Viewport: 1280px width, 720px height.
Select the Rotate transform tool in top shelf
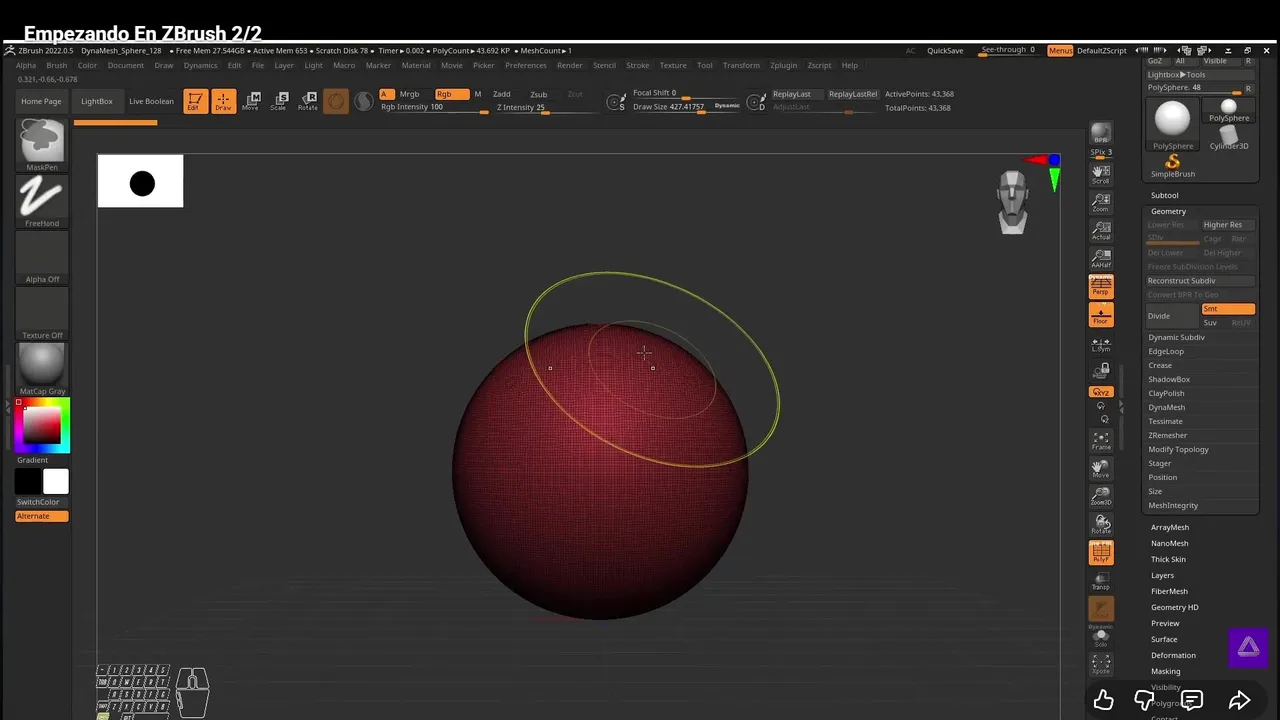[x=308, y=101]
